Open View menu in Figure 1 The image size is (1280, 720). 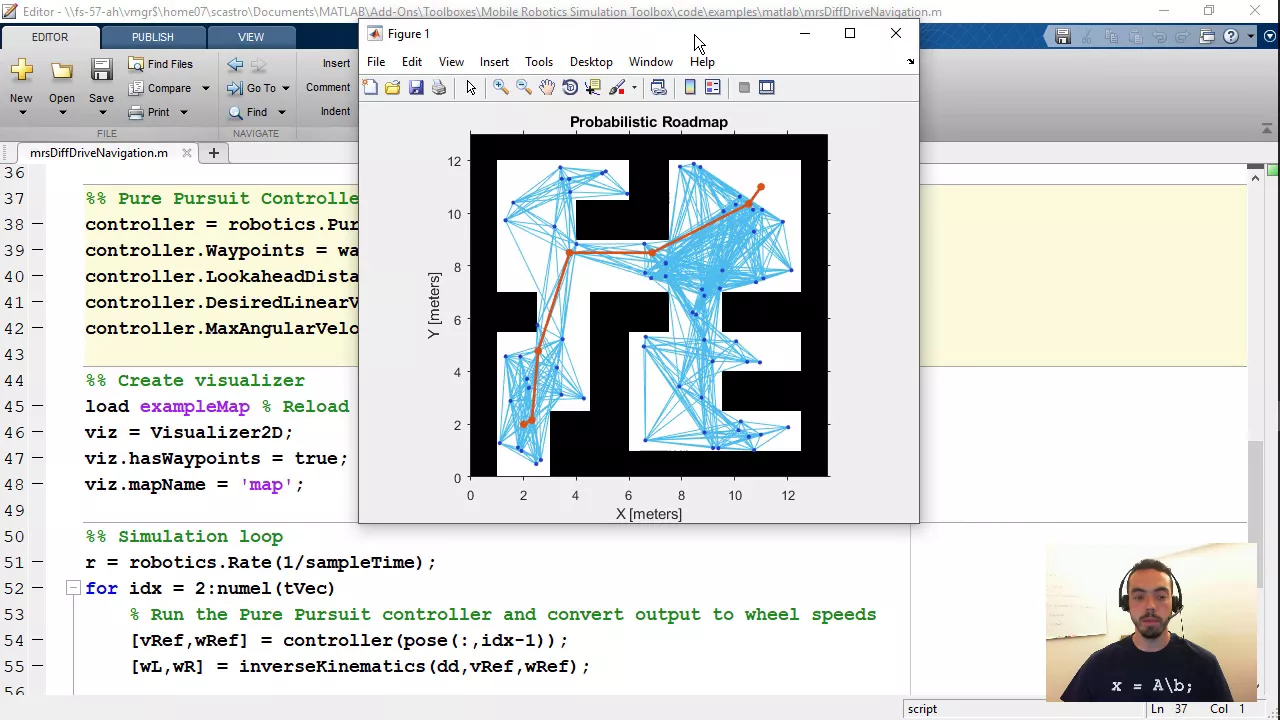[x=451, y=62]
